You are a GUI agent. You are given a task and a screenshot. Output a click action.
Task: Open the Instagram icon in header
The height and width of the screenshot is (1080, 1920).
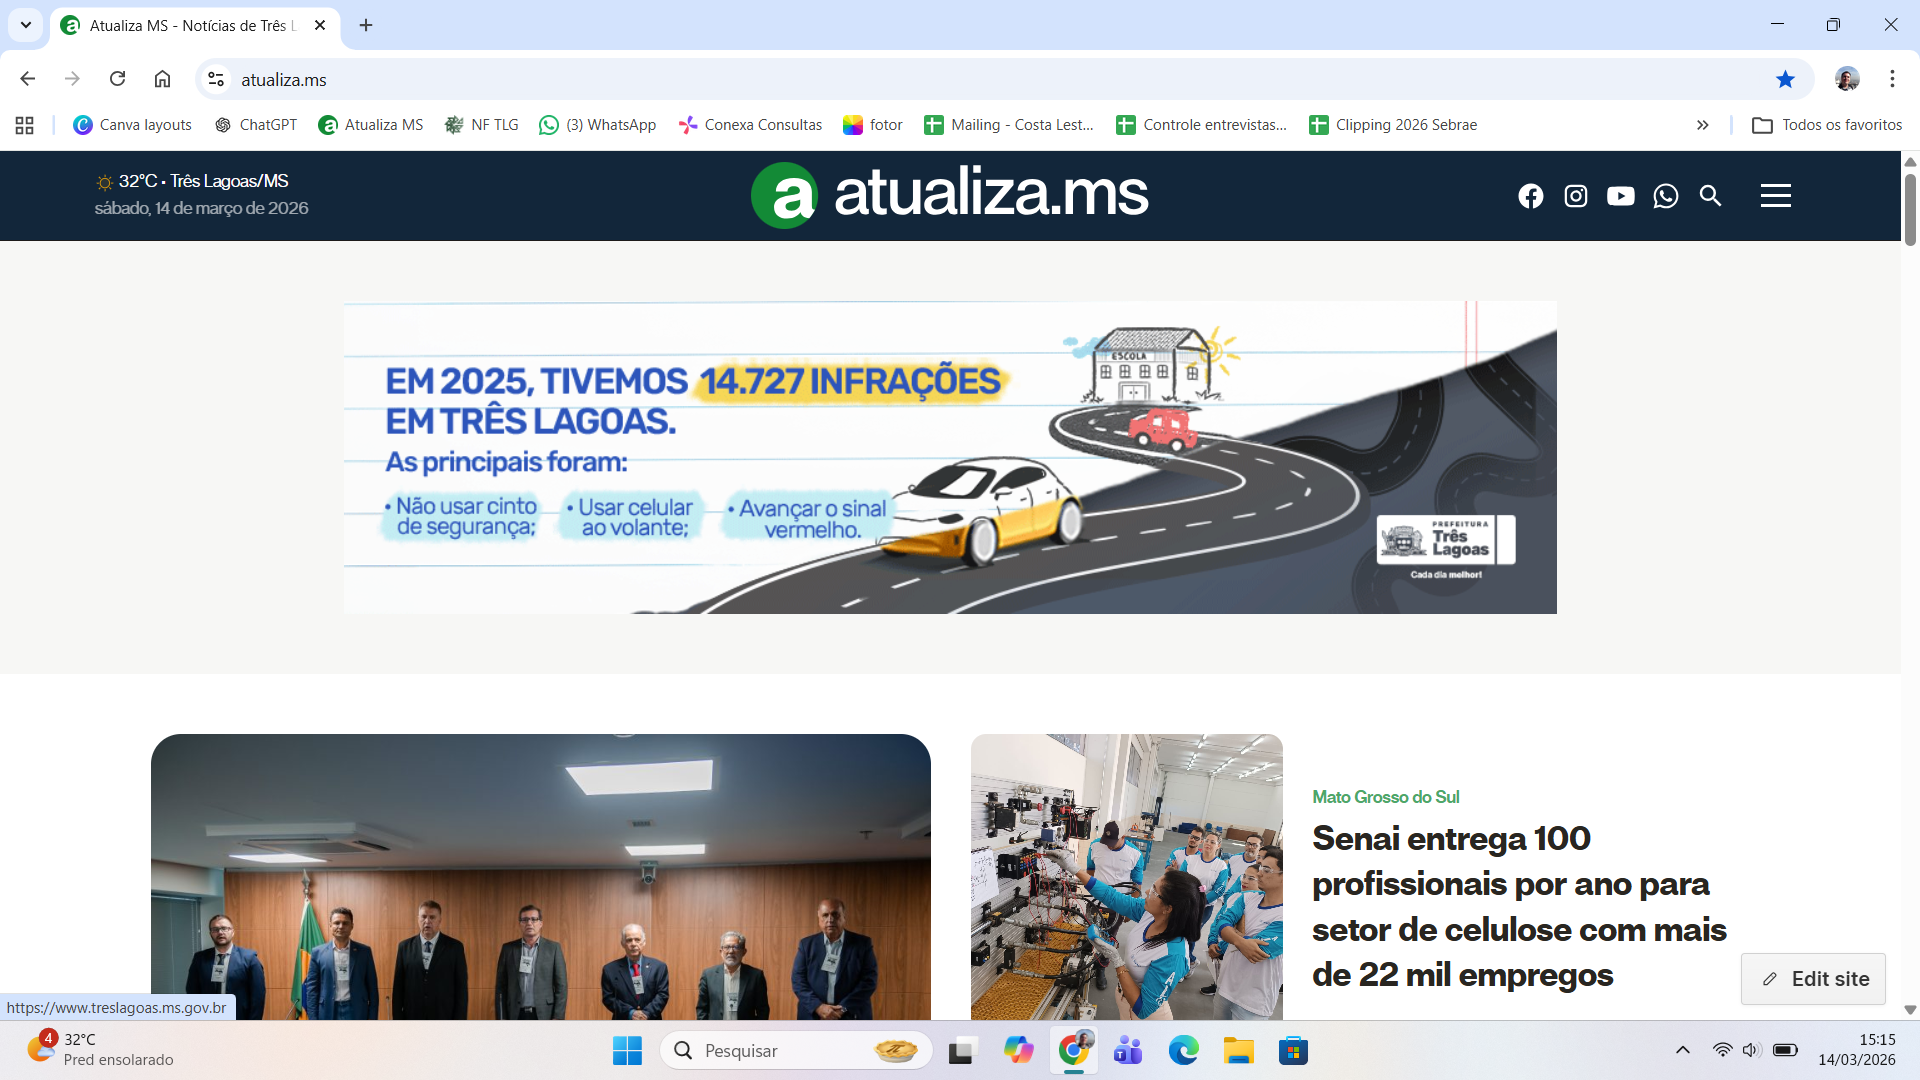[1575, 196]
